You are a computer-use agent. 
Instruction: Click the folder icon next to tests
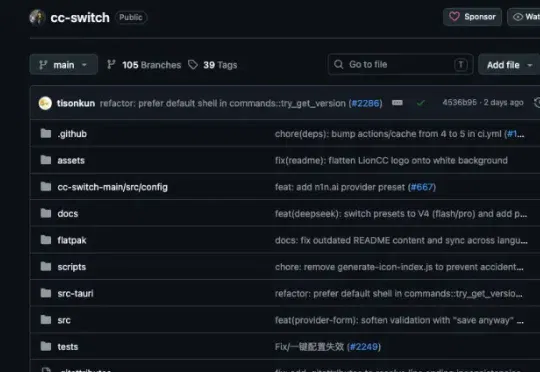(x=46, y=346)
